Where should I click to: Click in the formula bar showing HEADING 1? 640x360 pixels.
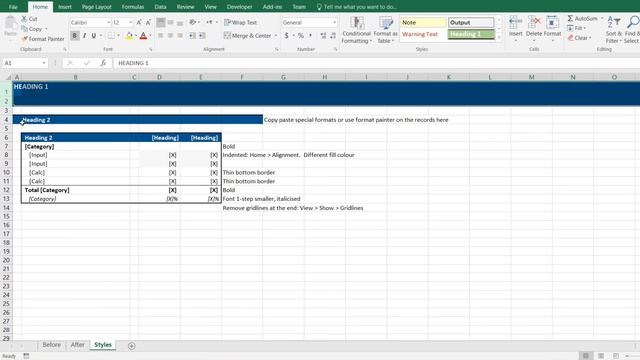click(x=376, y=63)
